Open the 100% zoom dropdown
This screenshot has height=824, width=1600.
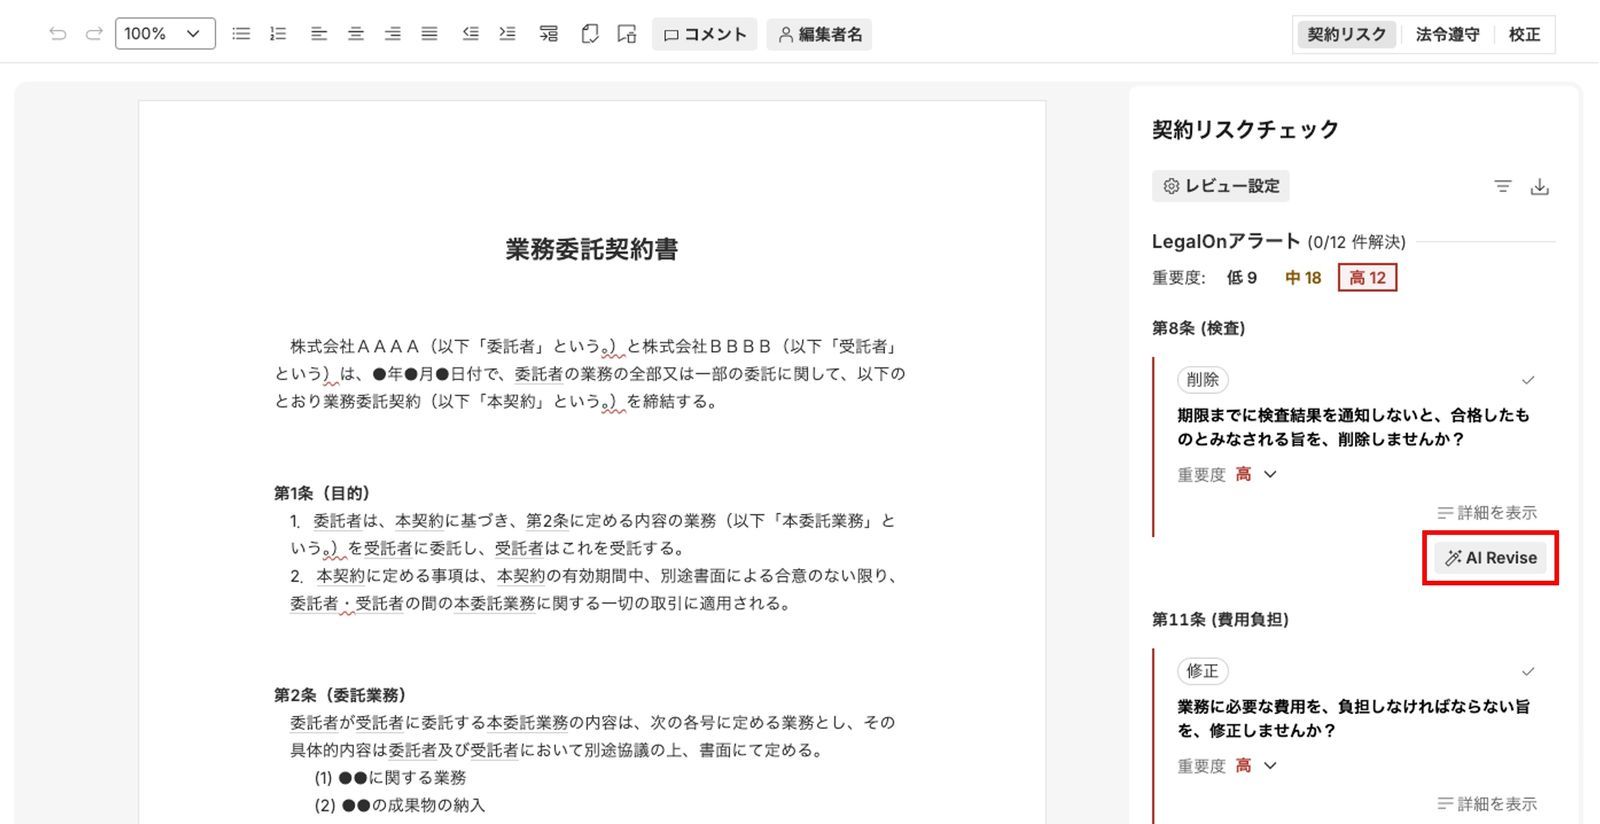pos(165,34)
